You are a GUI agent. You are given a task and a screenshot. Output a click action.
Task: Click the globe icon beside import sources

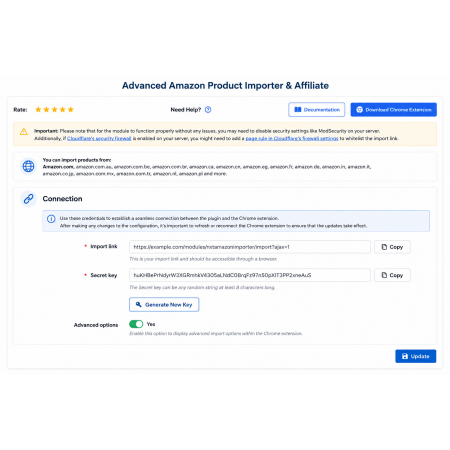pos(28,166)
